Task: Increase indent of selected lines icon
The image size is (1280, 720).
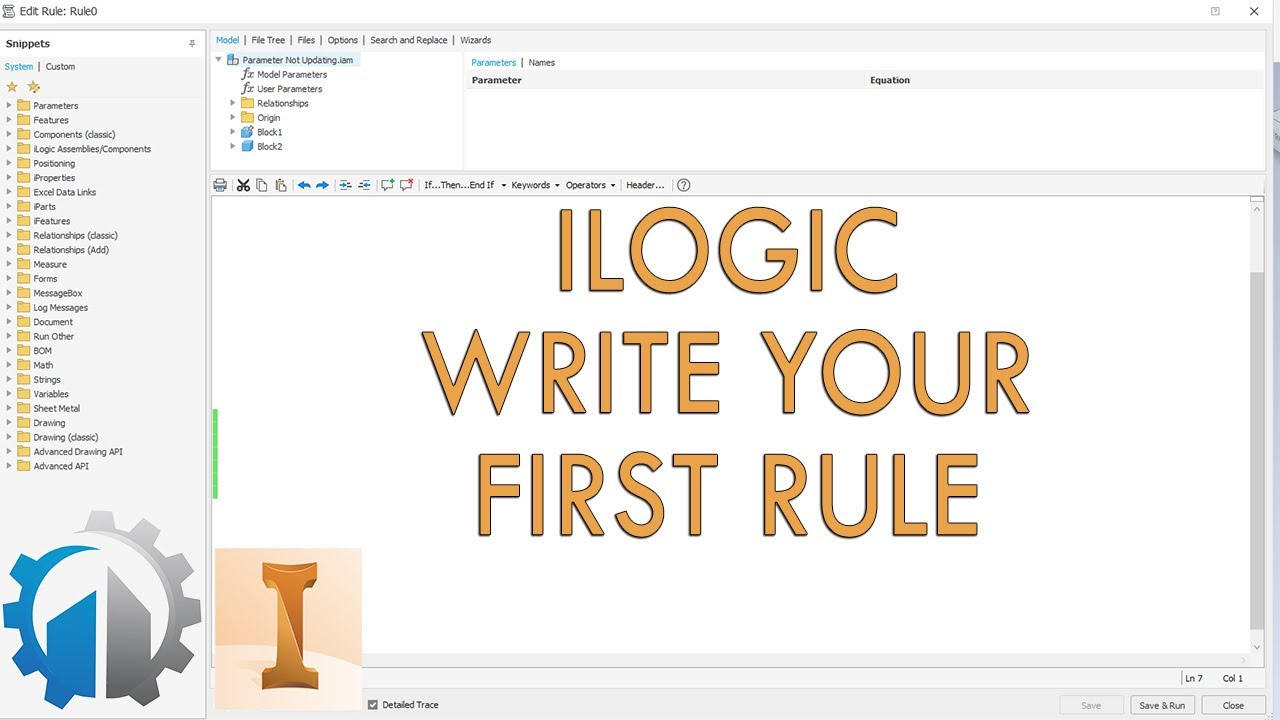Action: (x=345, y=185)
